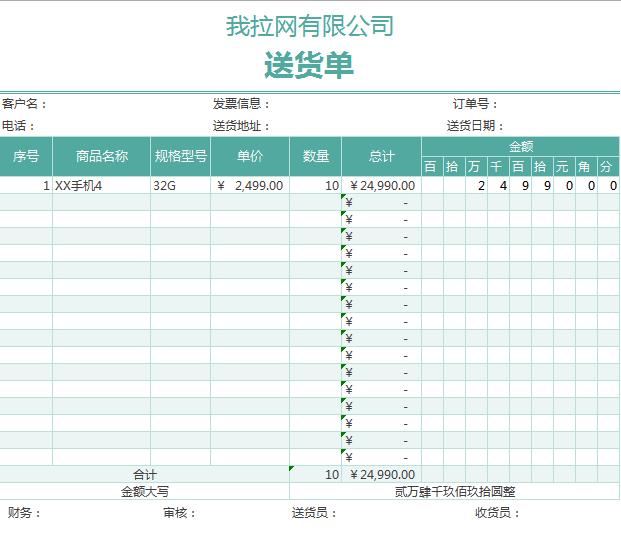Viewport: 621px width, 545px height.
Task: Select the 合计 label cell
Action: tap(145, 474)
